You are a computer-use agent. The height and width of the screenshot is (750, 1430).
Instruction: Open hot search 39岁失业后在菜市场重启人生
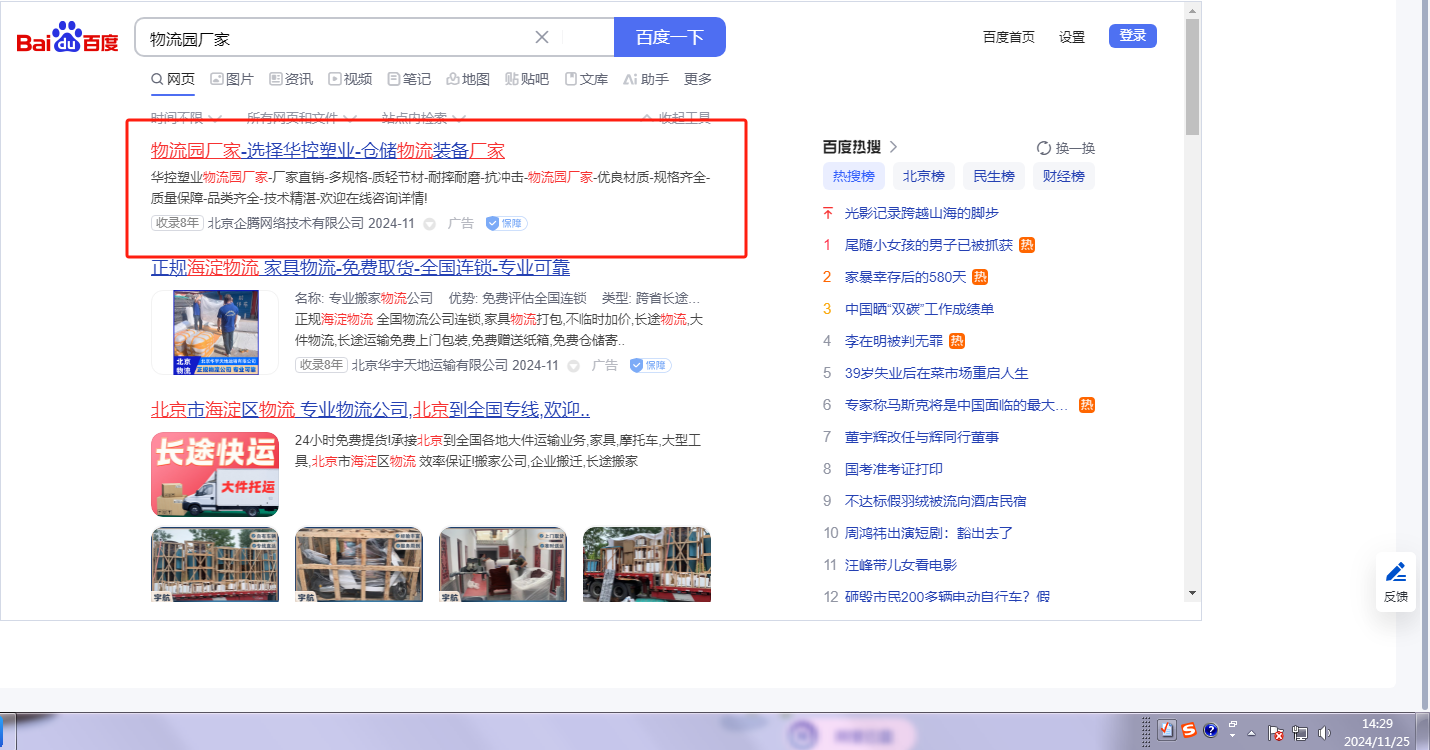(x=937, y=373)
